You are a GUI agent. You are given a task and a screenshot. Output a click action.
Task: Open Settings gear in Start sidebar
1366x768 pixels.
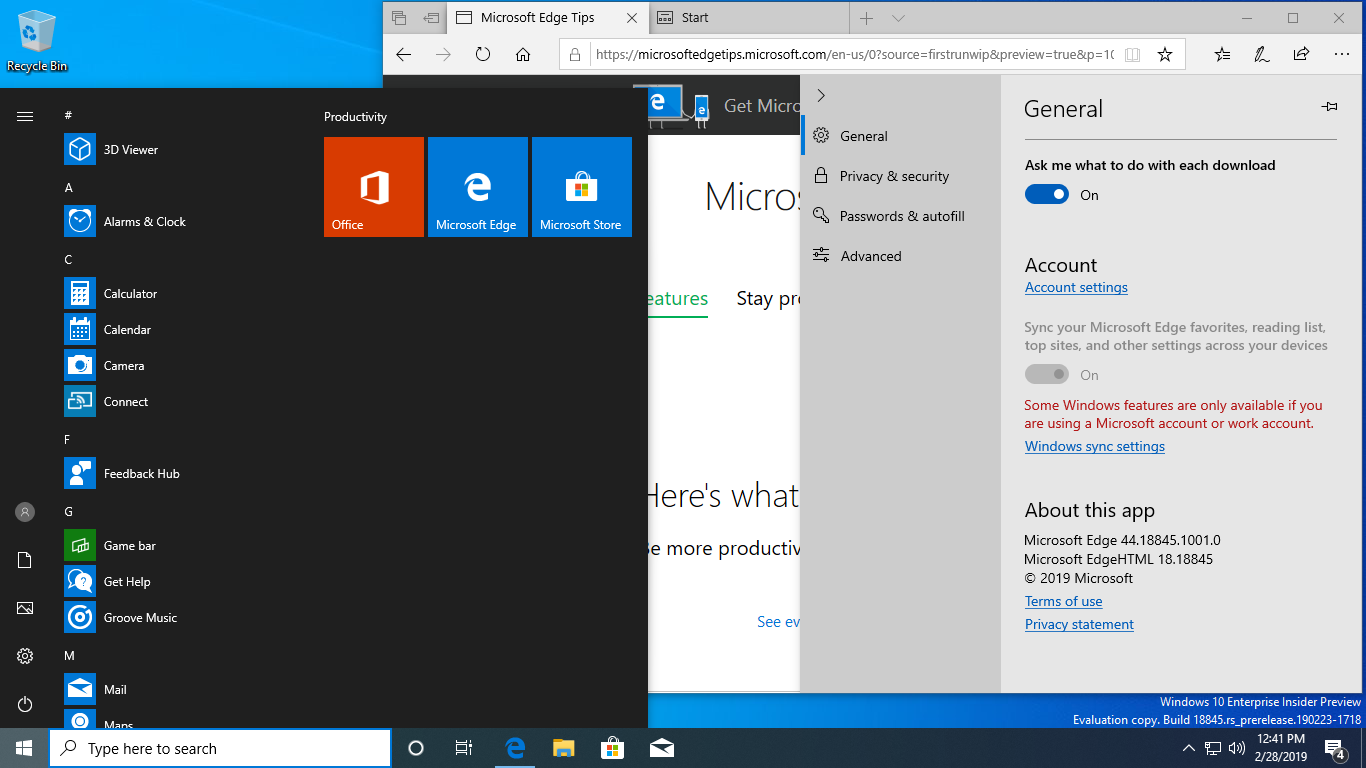tap(25, 656)
